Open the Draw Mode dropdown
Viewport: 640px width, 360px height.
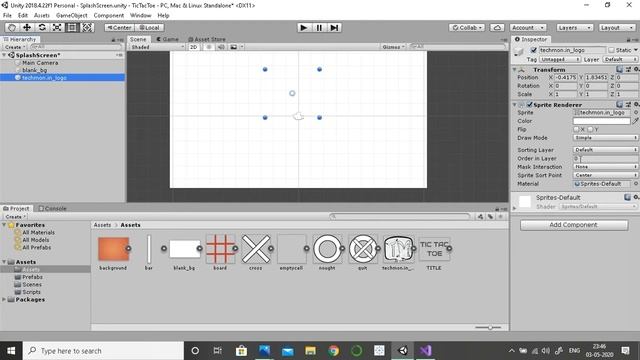point(605,138)
